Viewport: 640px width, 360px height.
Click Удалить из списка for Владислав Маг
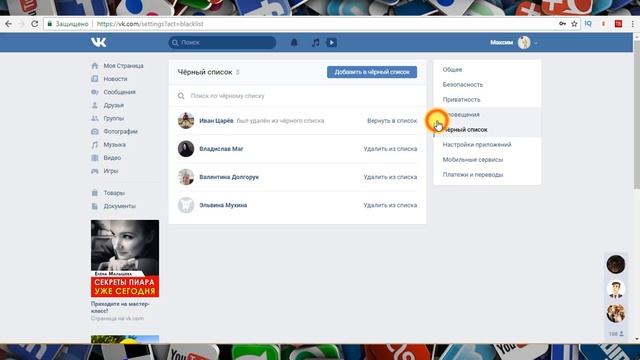pyautogui.click(x=390, y=149)
